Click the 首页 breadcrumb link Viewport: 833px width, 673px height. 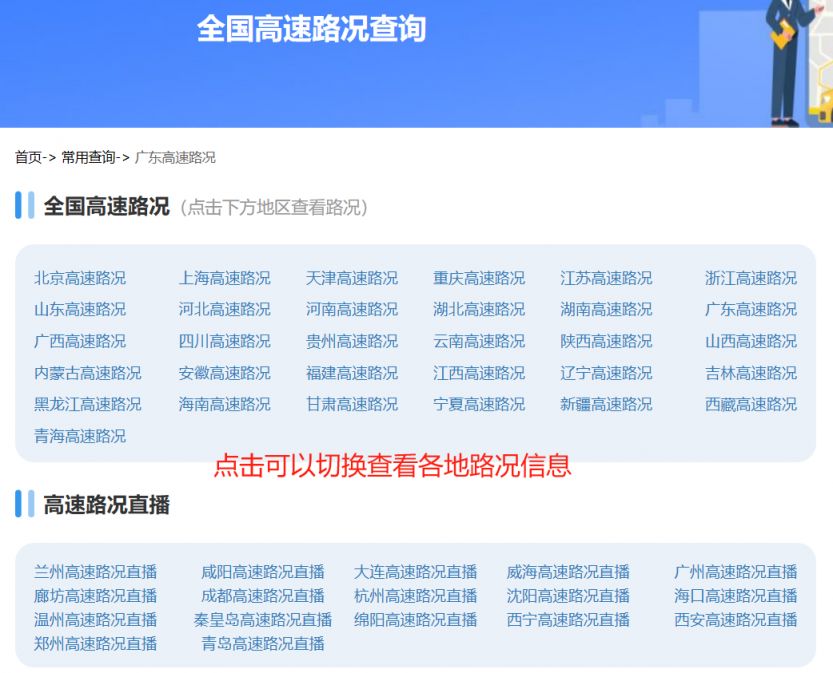[x=28, y=157]
